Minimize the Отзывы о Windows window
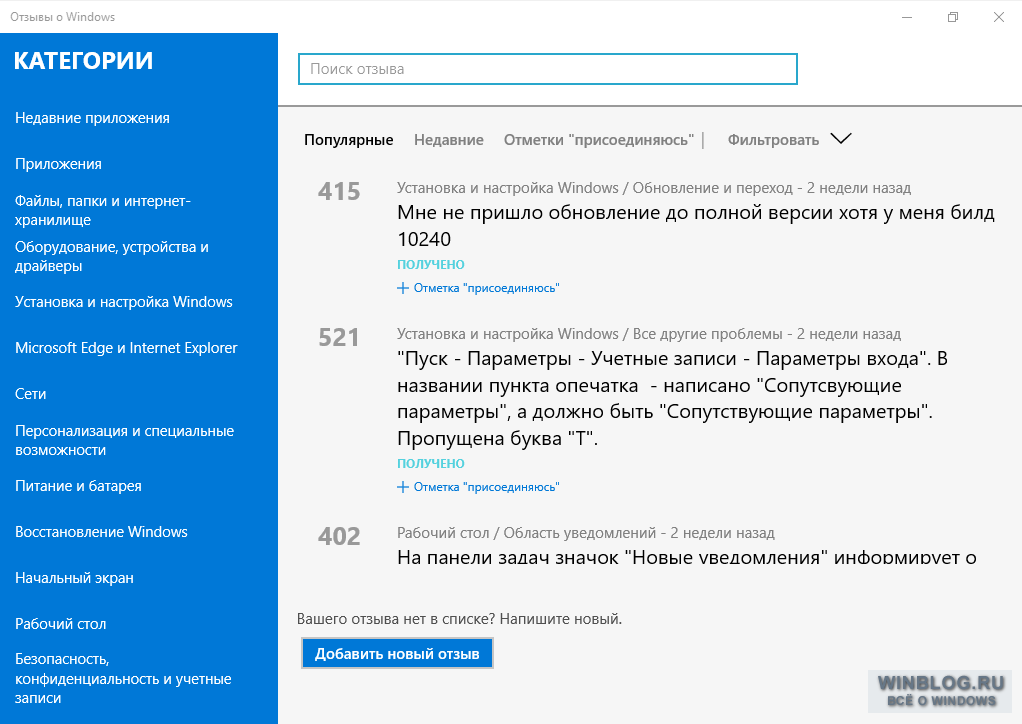 (x=907, y=17)
